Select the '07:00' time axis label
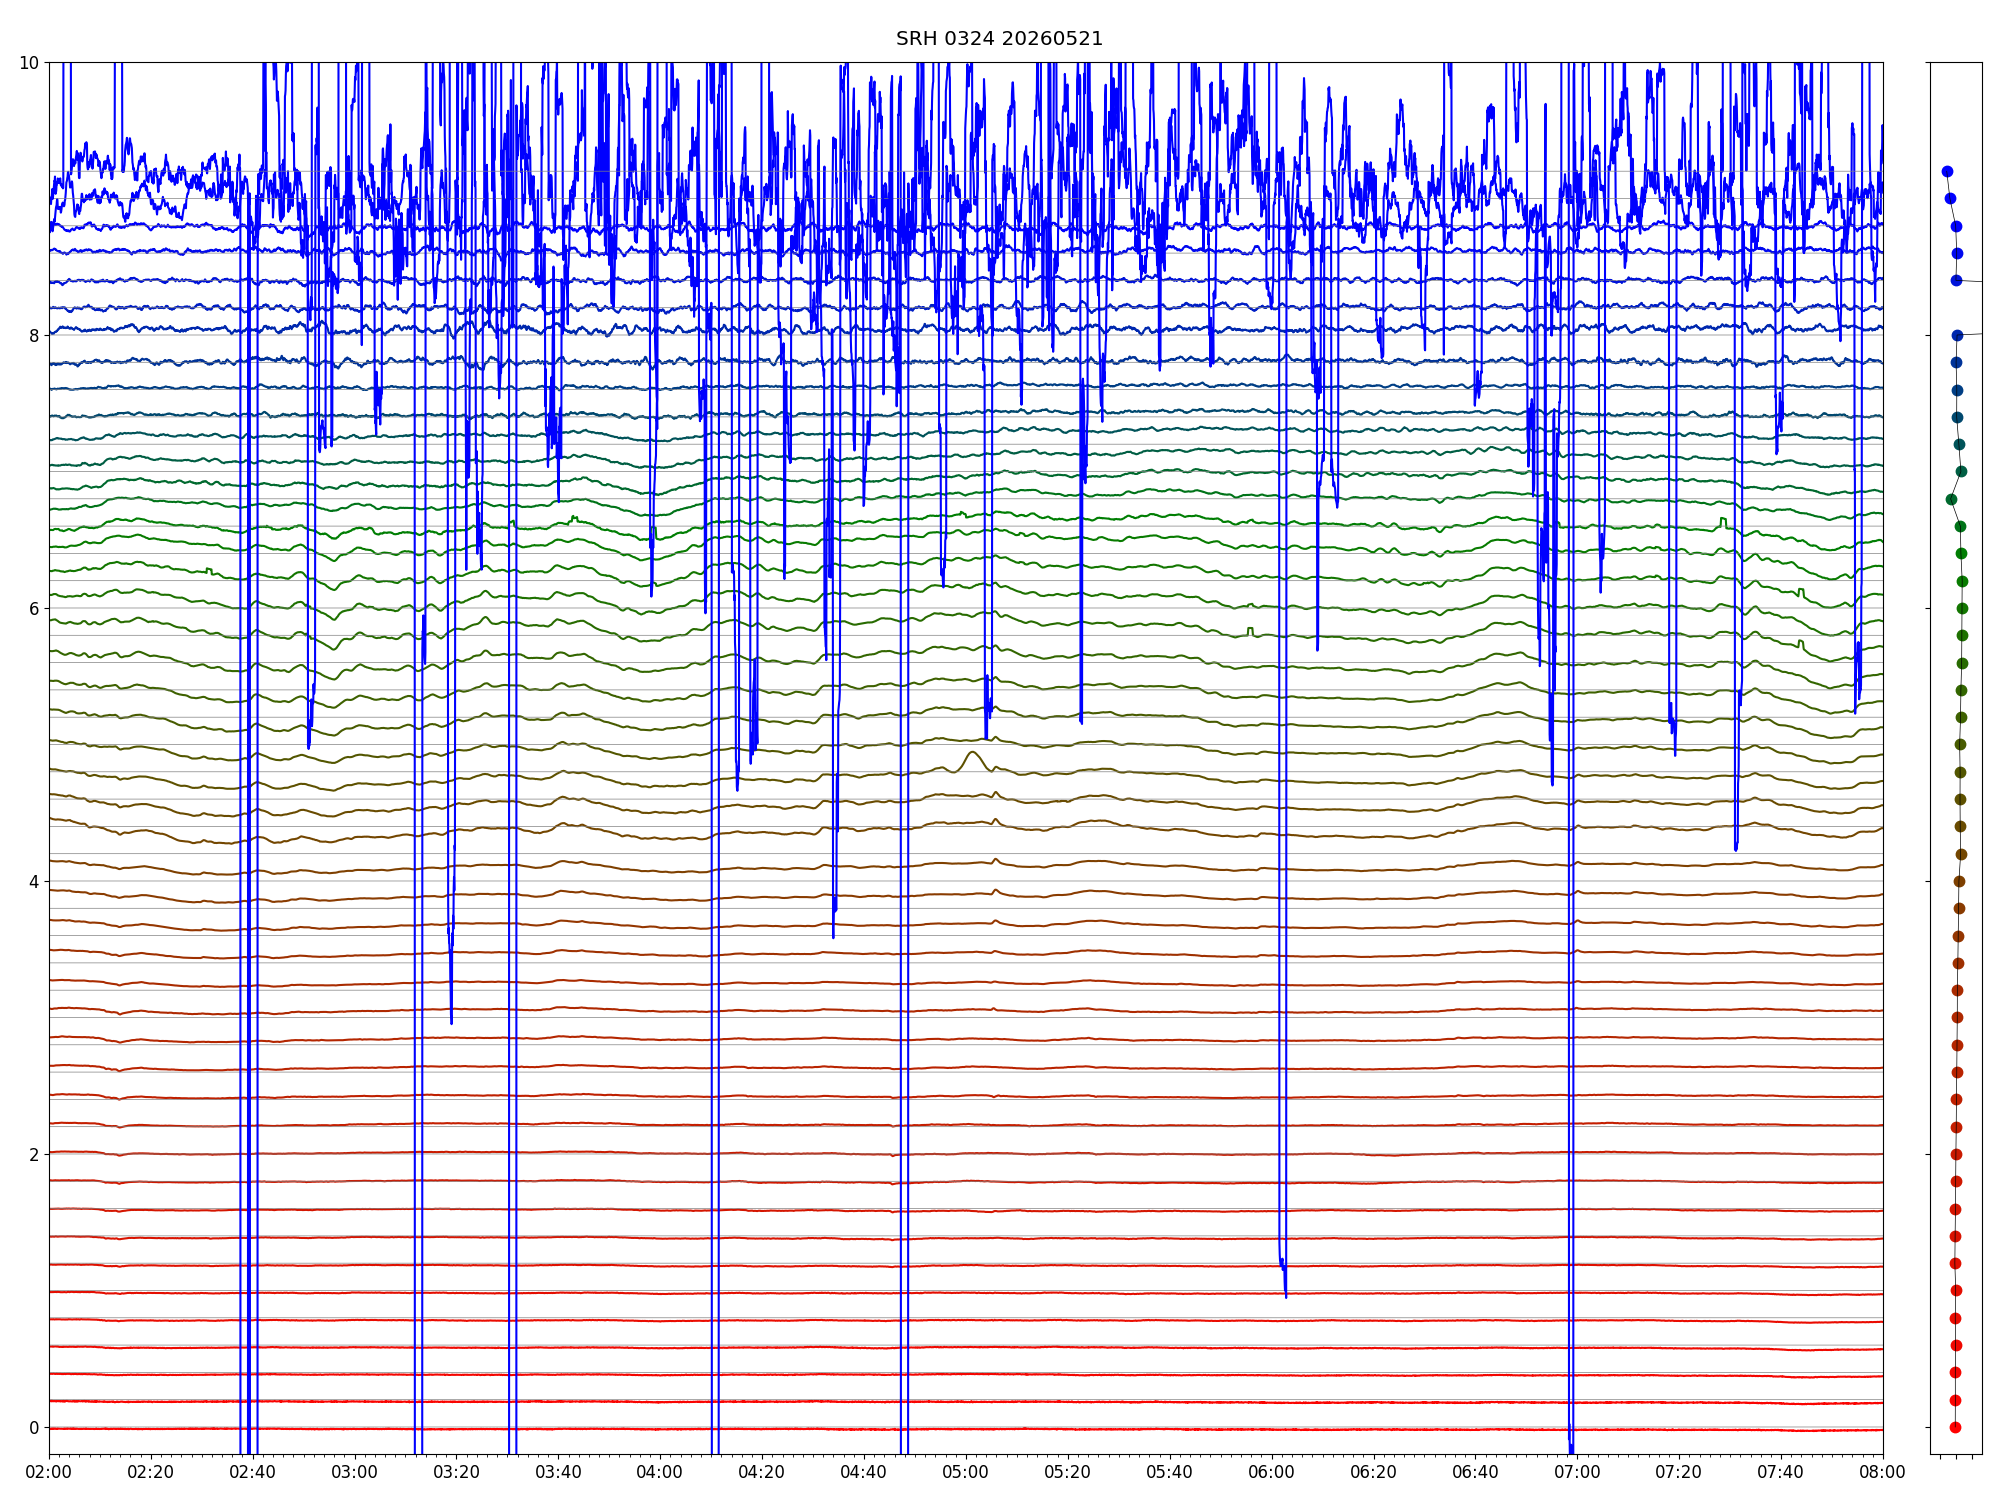 [1577, 1472]
